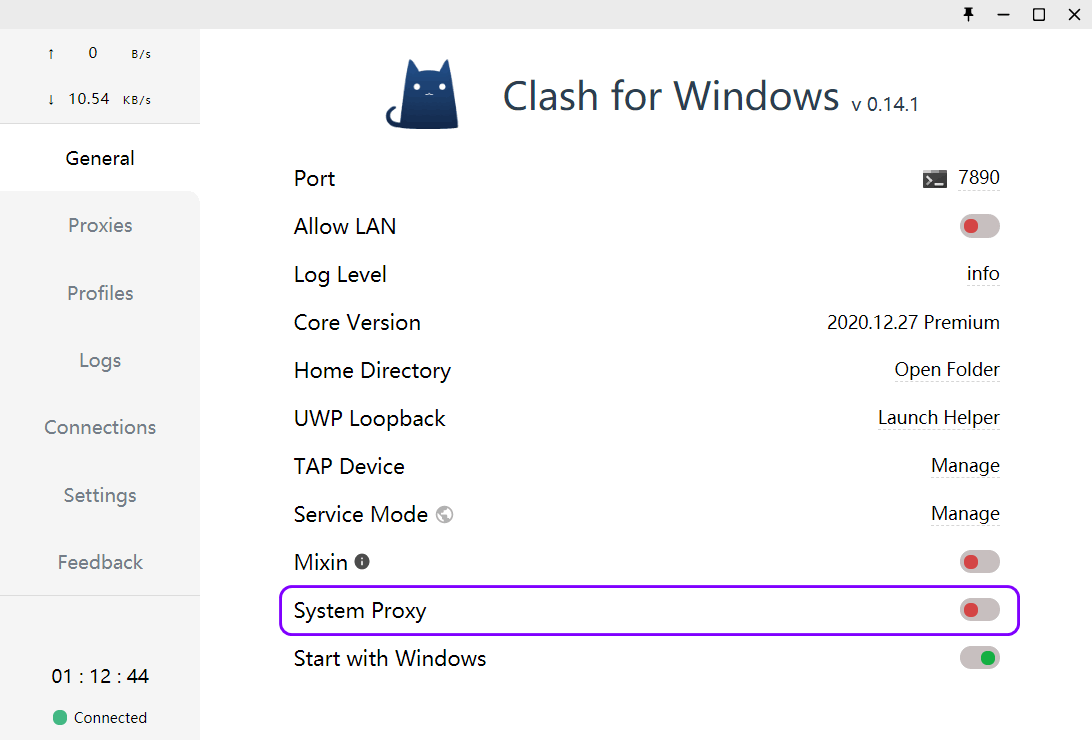Click the green Connected status dot
Viewport: 1092px width, 740px height.
pos(60,717)
